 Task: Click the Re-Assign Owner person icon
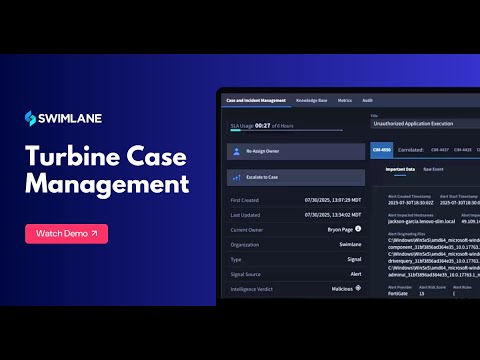tap(237, 151)
